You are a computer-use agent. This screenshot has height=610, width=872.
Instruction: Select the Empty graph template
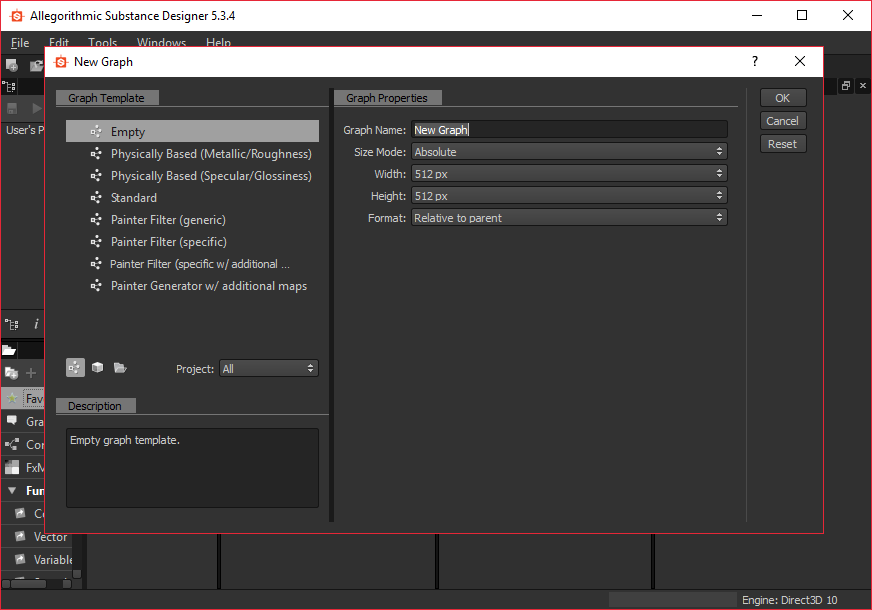click(x=192, y=131)
